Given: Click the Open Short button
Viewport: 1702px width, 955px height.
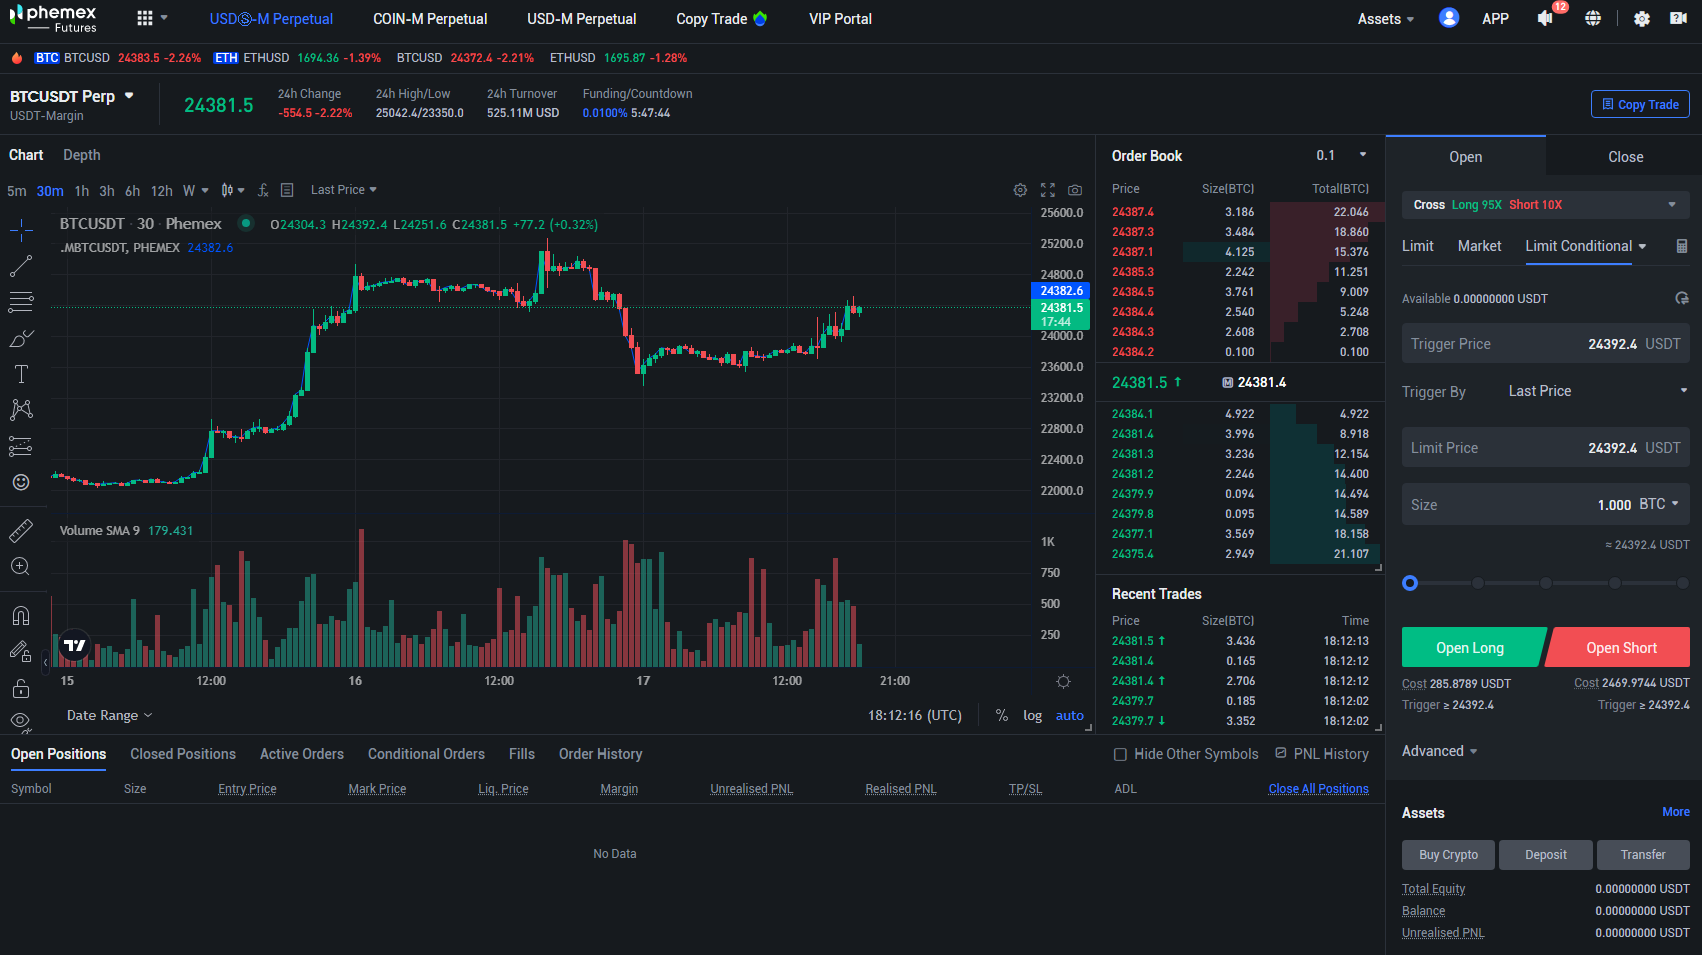Looking at the screenshot, I should [x=1620, y=648].
